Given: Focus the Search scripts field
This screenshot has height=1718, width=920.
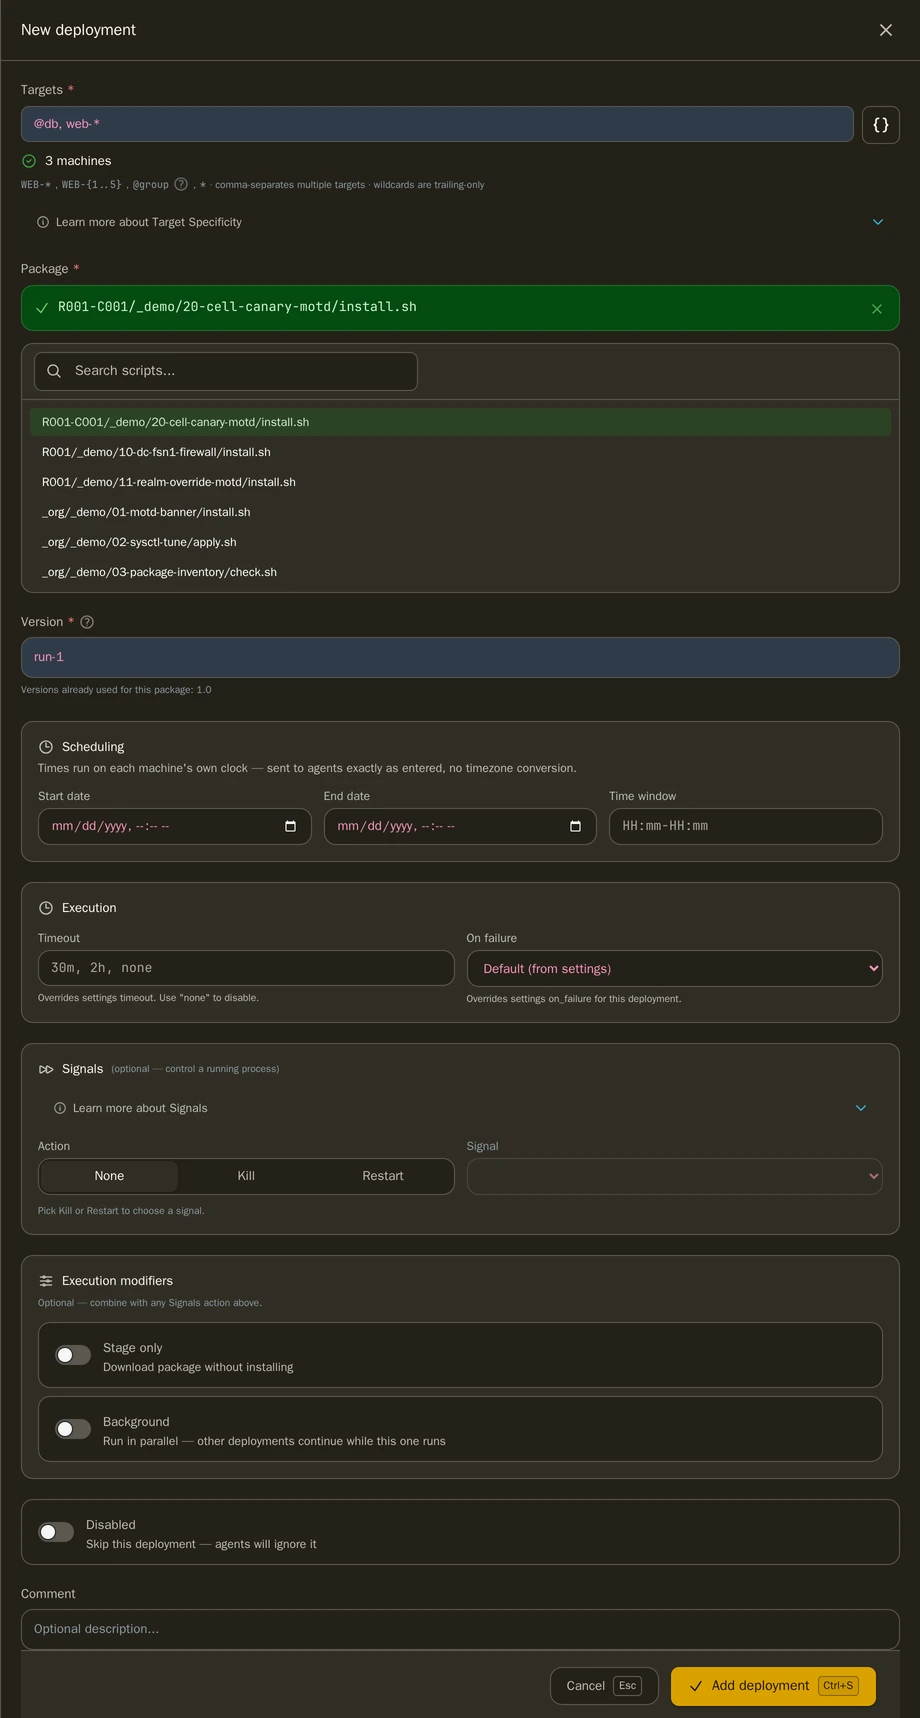Looking at the screenshot, I should coord(226,371).
